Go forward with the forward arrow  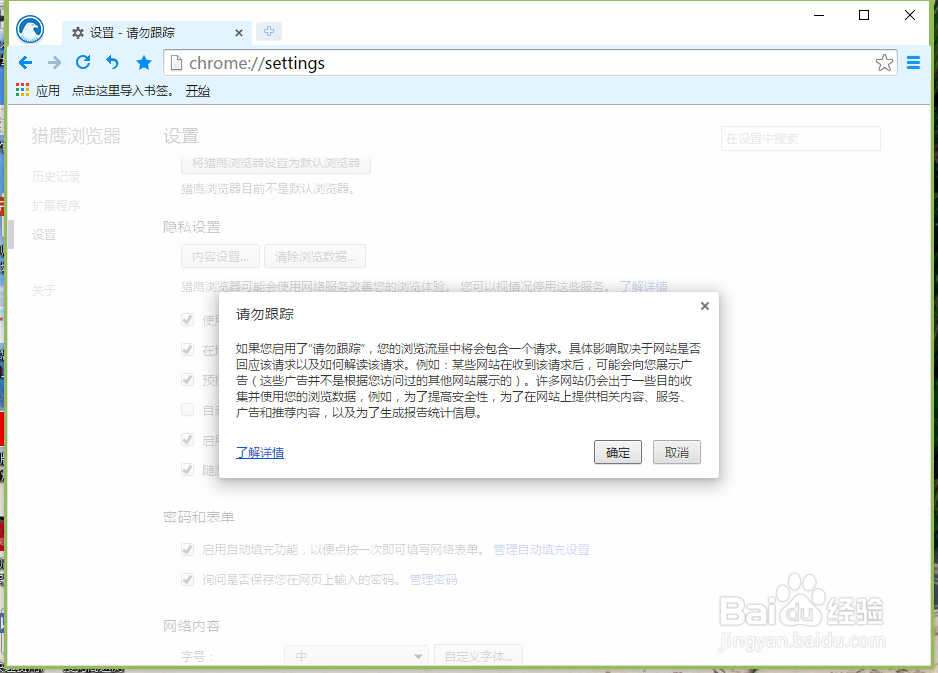point(54,62)
